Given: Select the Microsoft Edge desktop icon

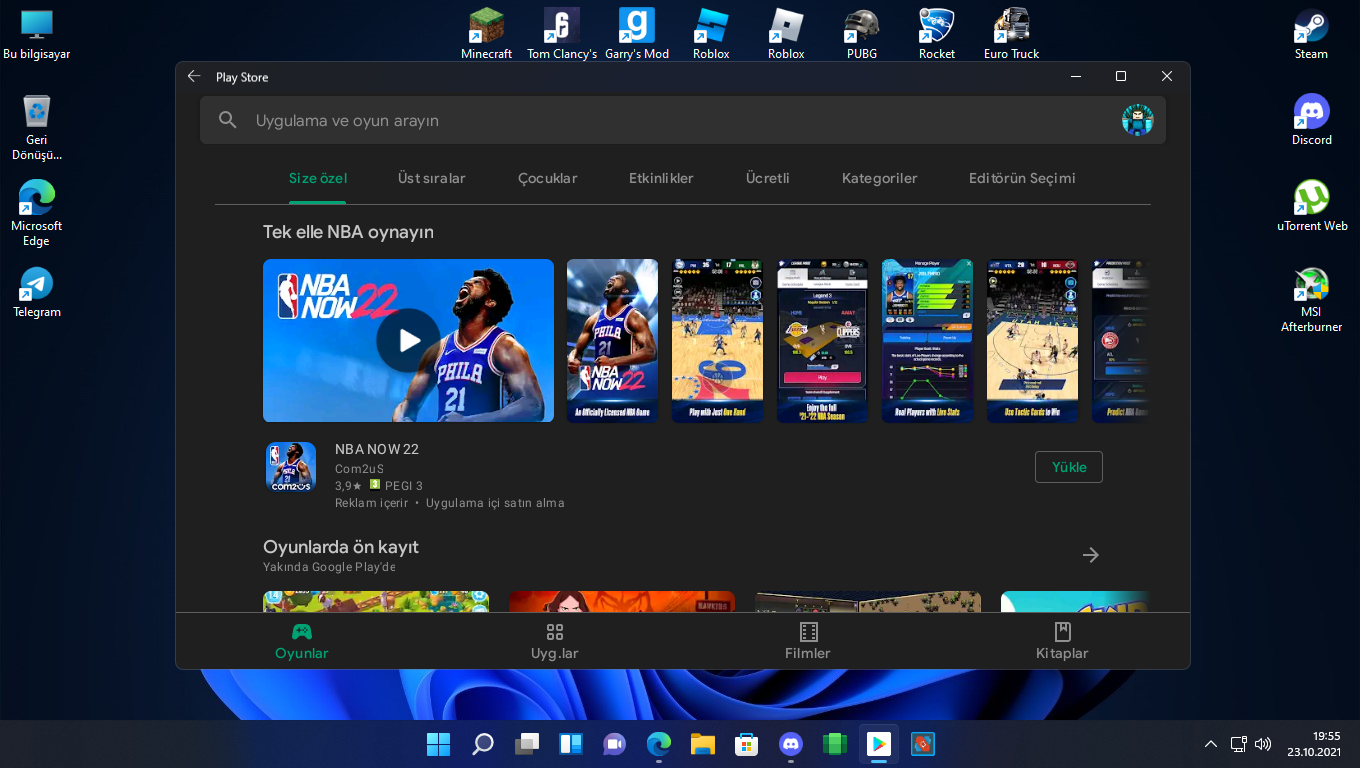Looking at the screenshot, I should [37, 213].
